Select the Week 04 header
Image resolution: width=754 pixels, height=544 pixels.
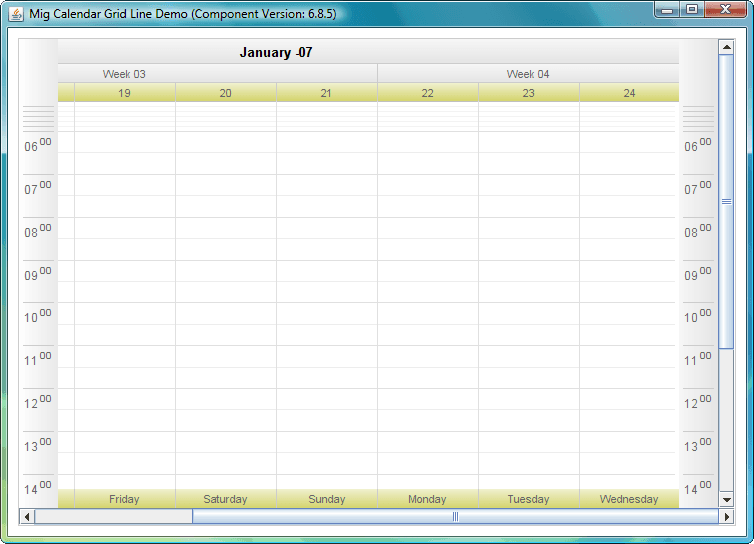tap(528, 74)
